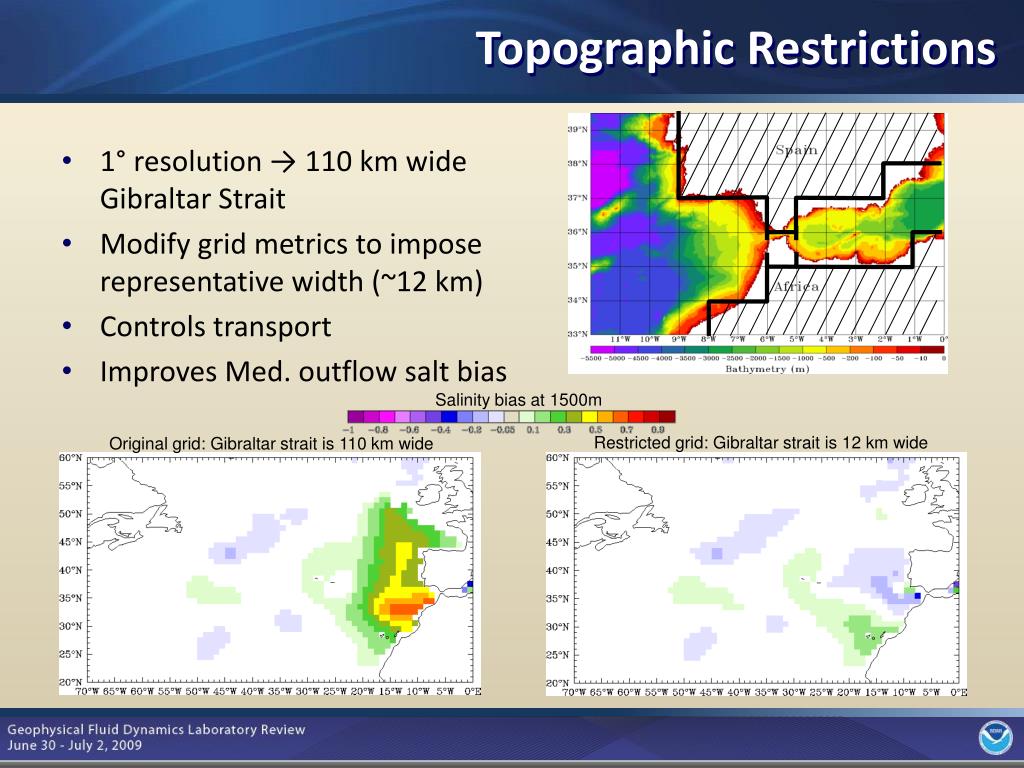Select the restricted grid salinity bias map

[x=756, y=573]
